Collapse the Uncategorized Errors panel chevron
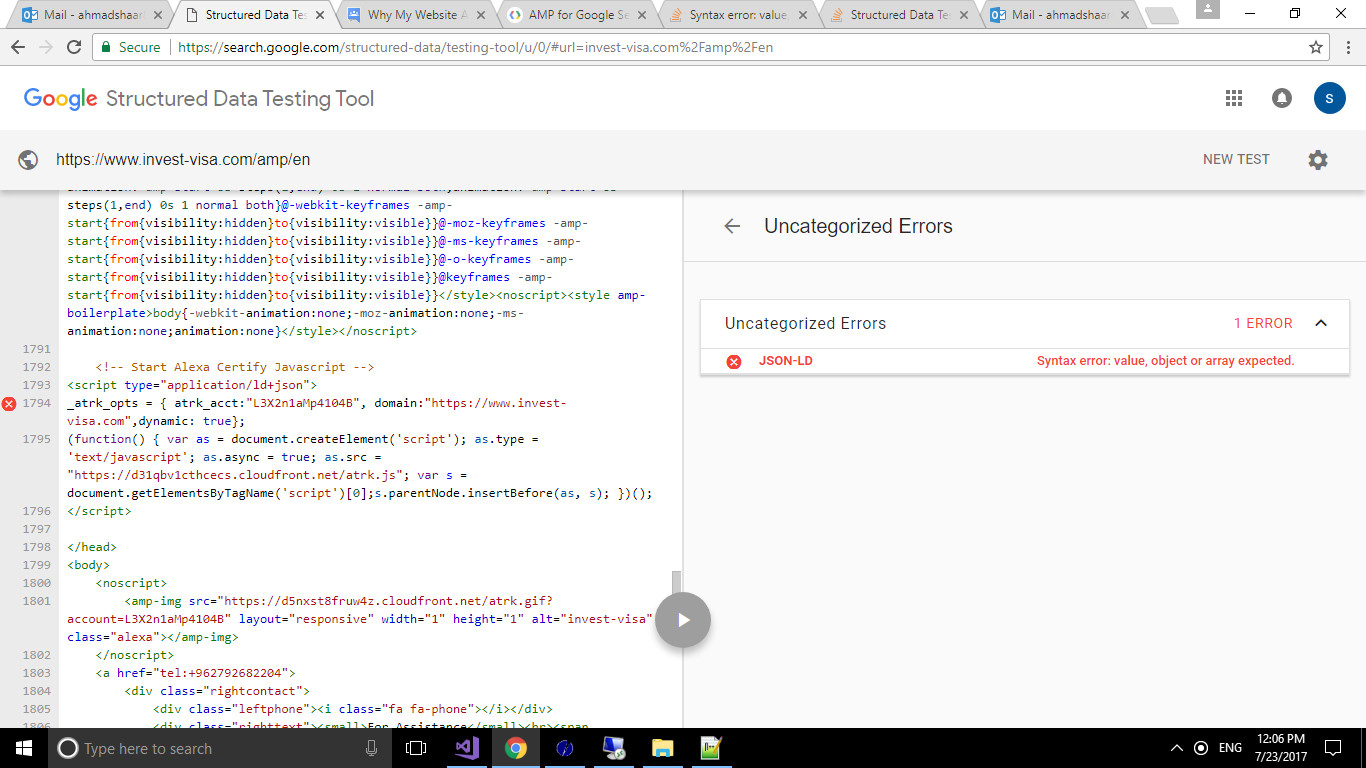Screen dimensions: 1366x768 (1321, 323)
